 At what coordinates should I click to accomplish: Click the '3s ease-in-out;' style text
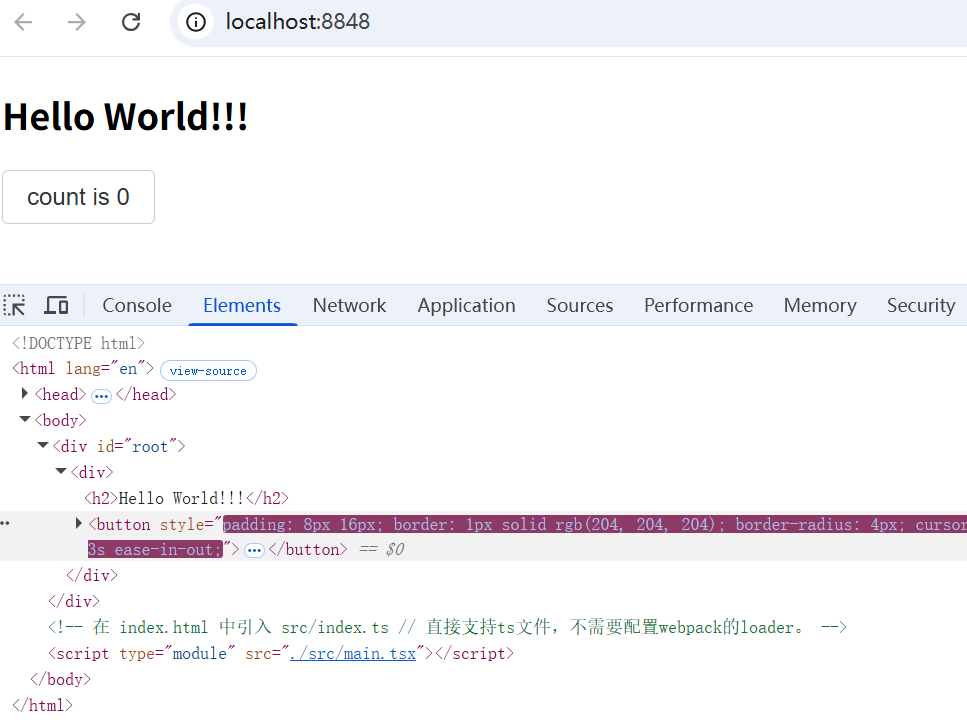click(x=155, y=549)
